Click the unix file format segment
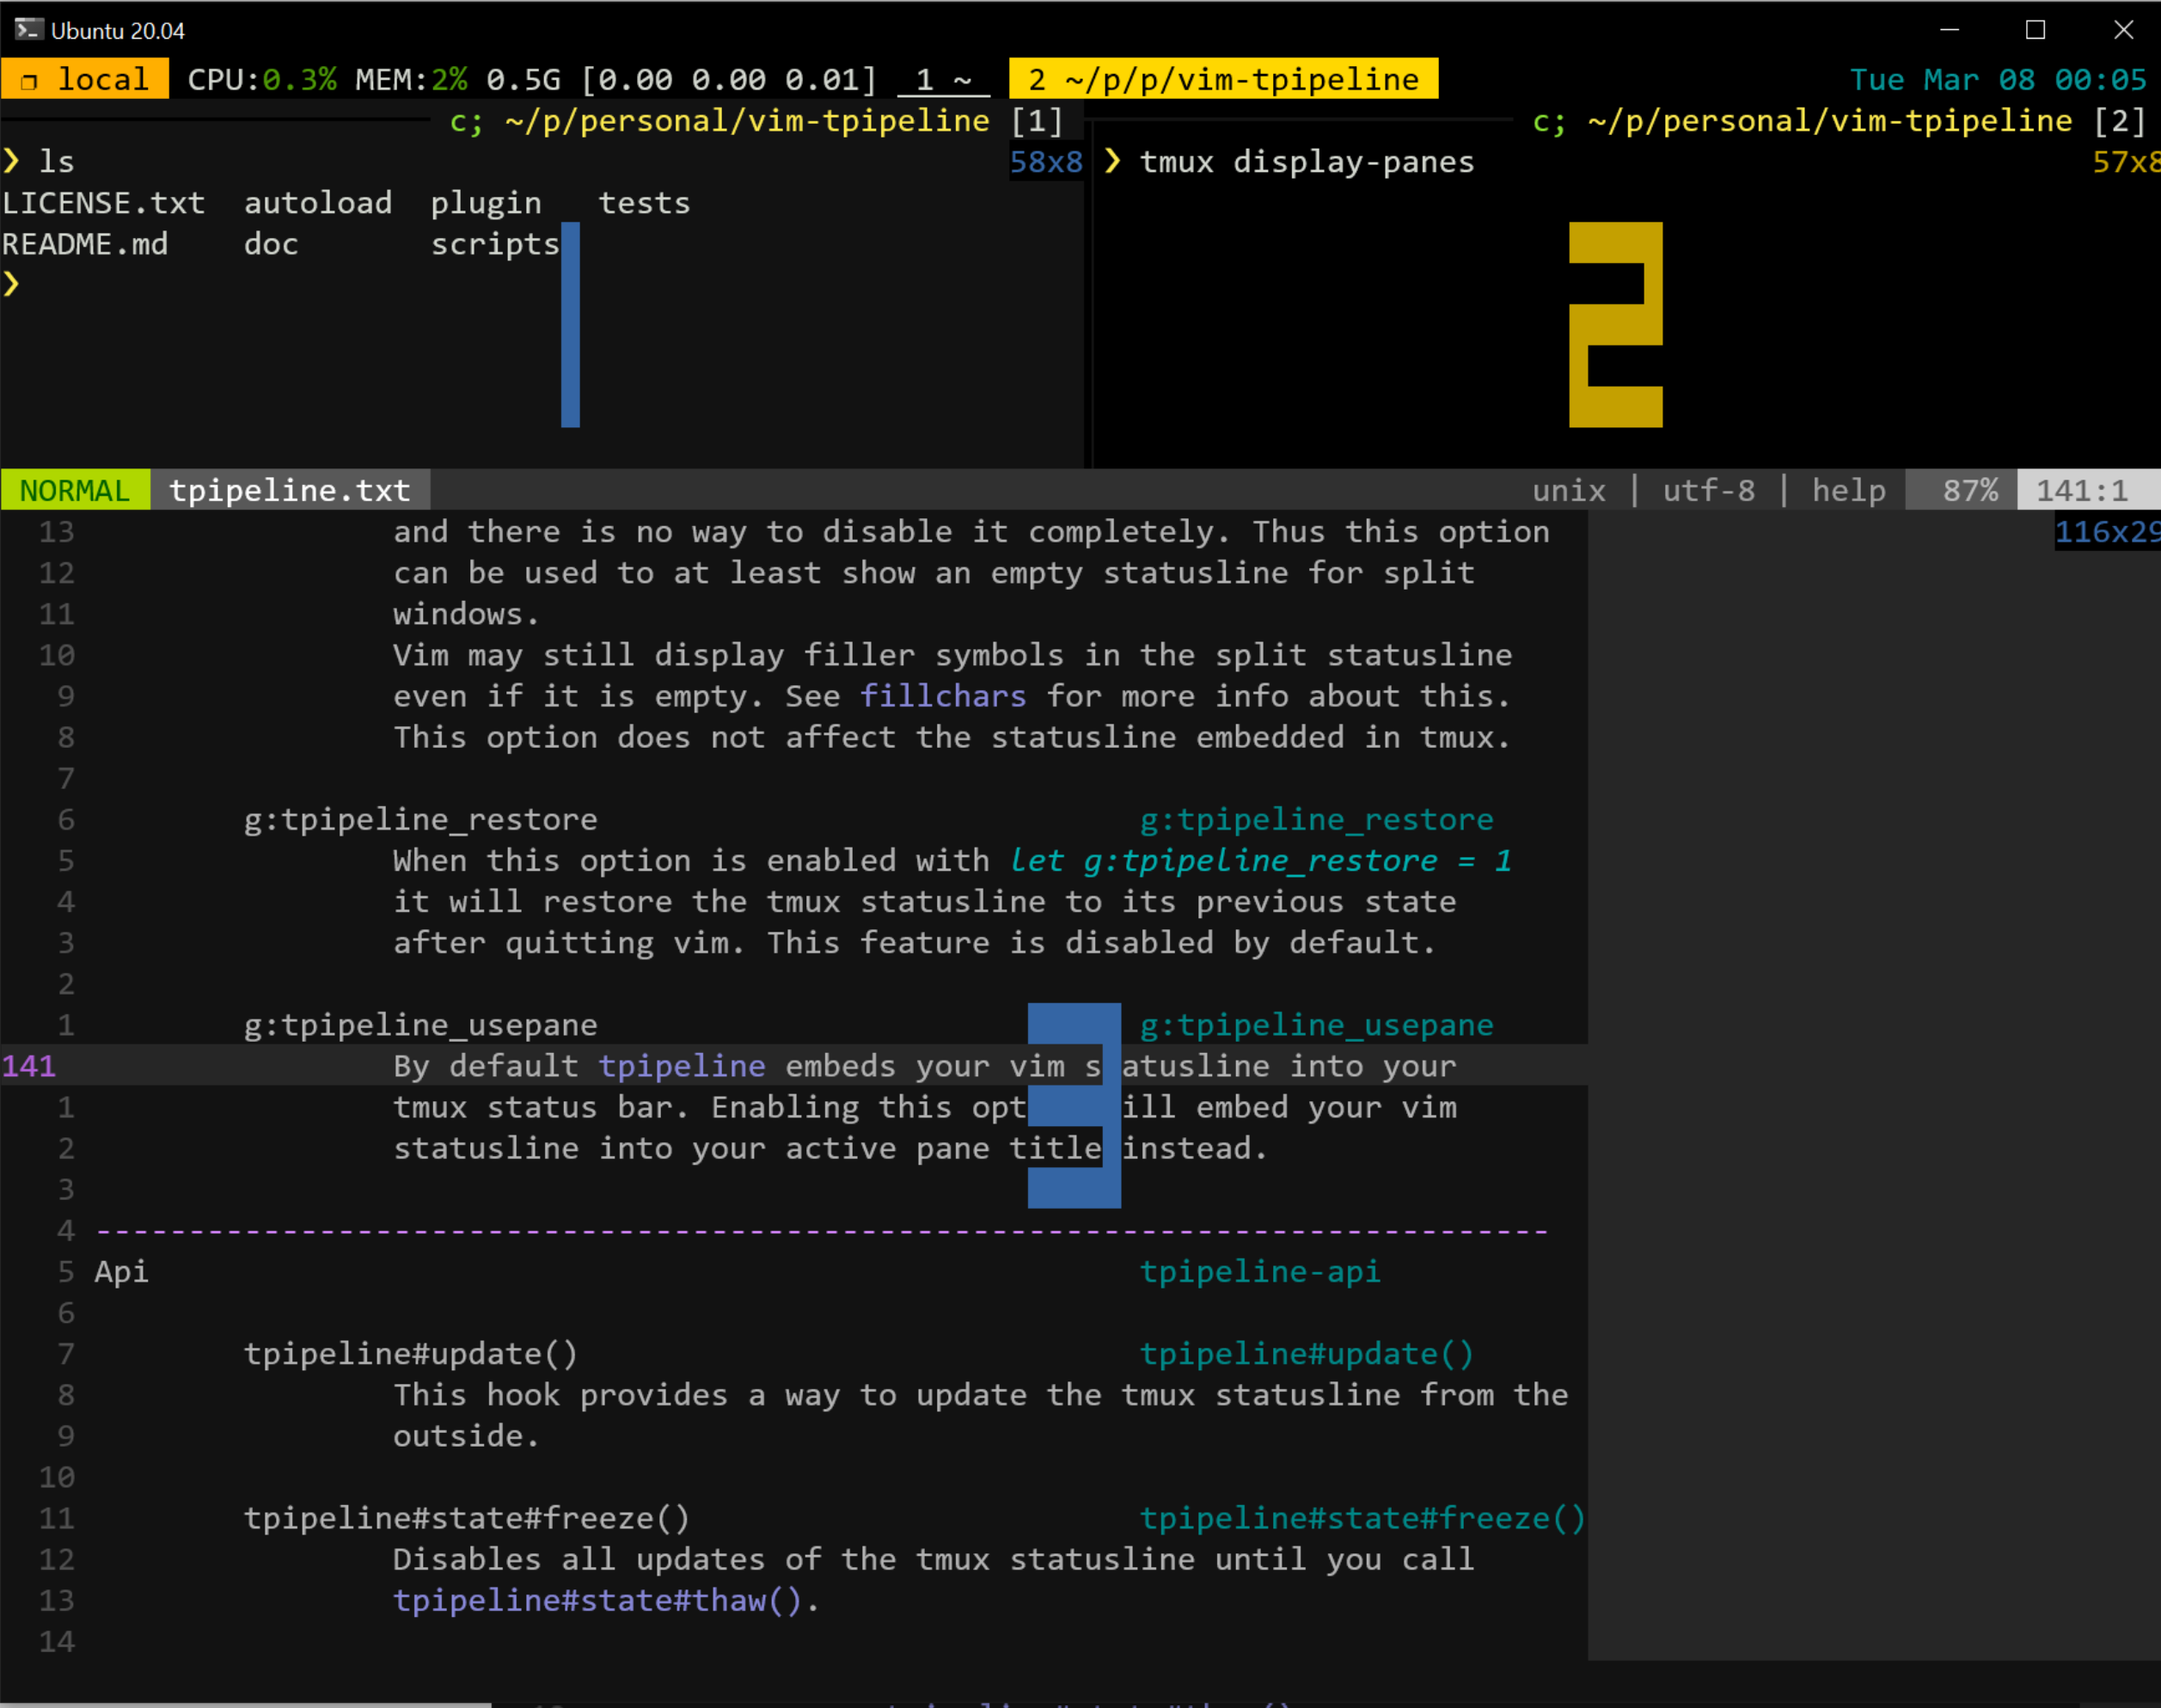 coord(1568,490)
